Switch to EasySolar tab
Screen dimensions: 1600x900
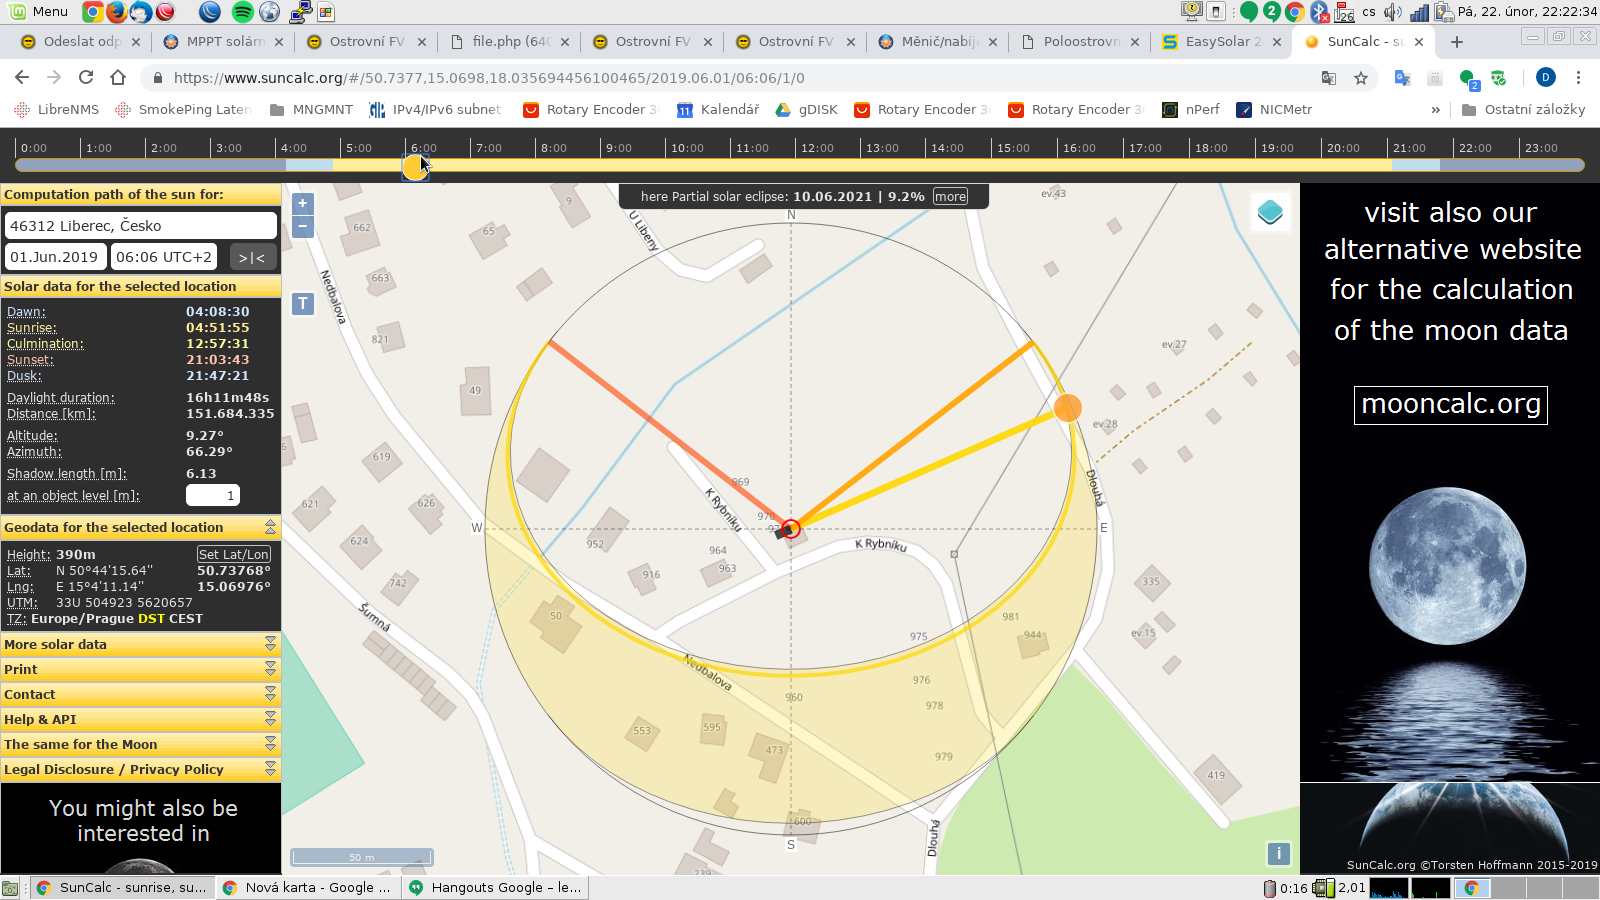[x=1222, y=42]
